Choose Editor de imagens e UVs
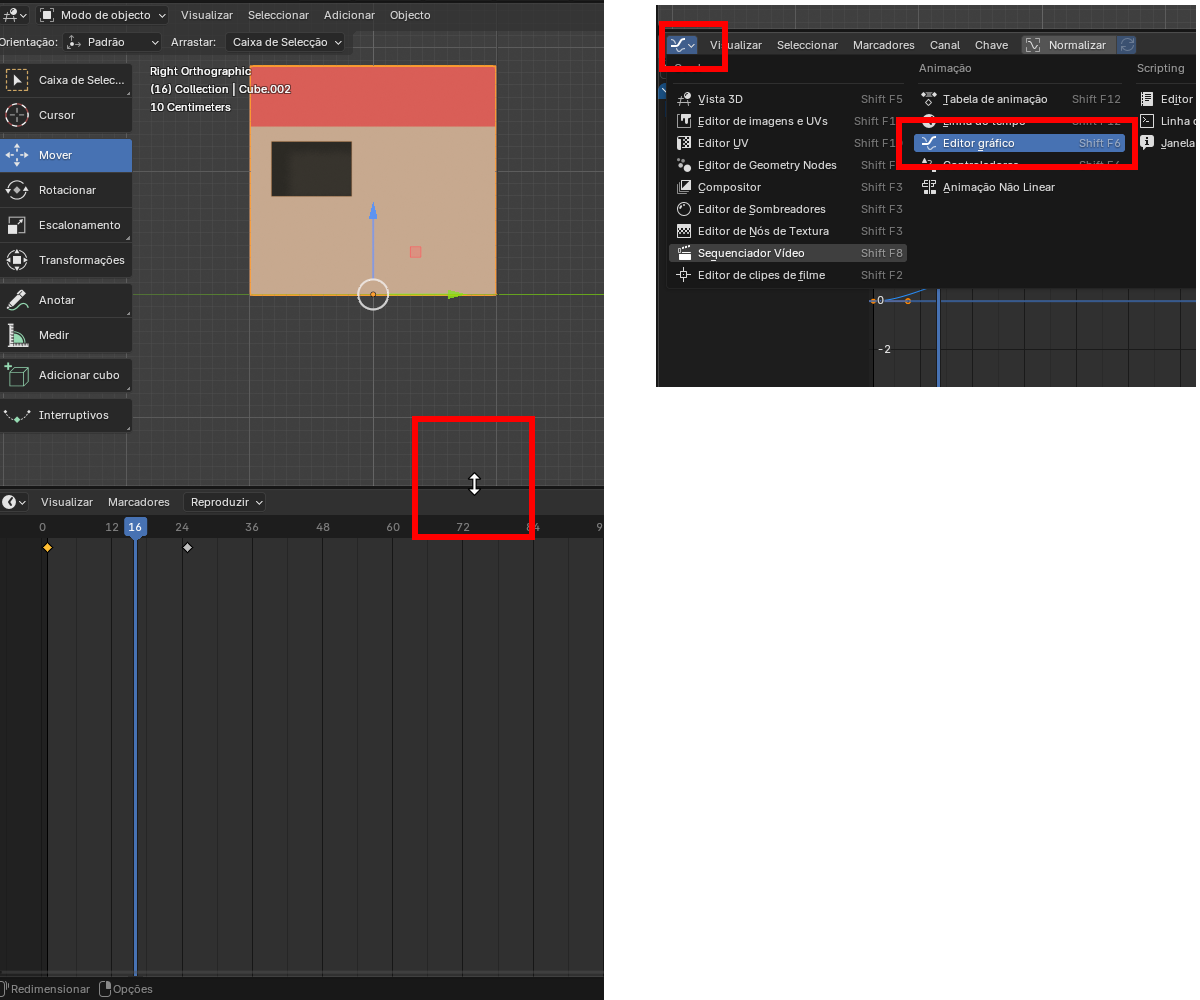 (x=788, y=121)
